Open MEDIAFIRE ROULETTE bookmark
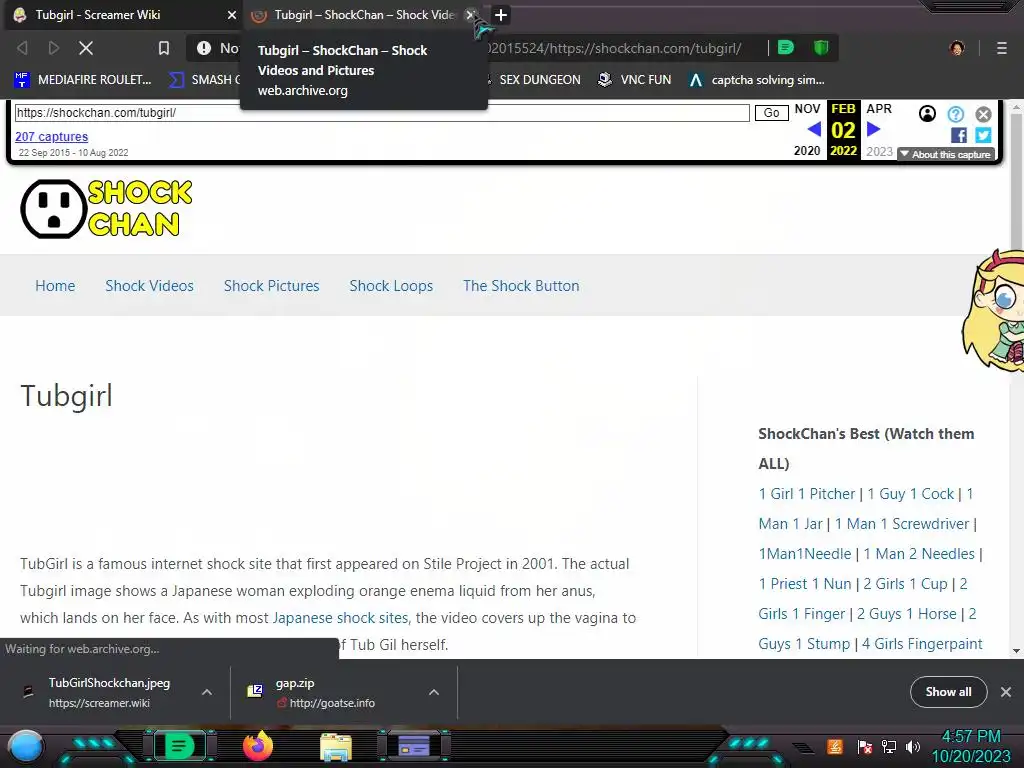 tap(83, 80)
